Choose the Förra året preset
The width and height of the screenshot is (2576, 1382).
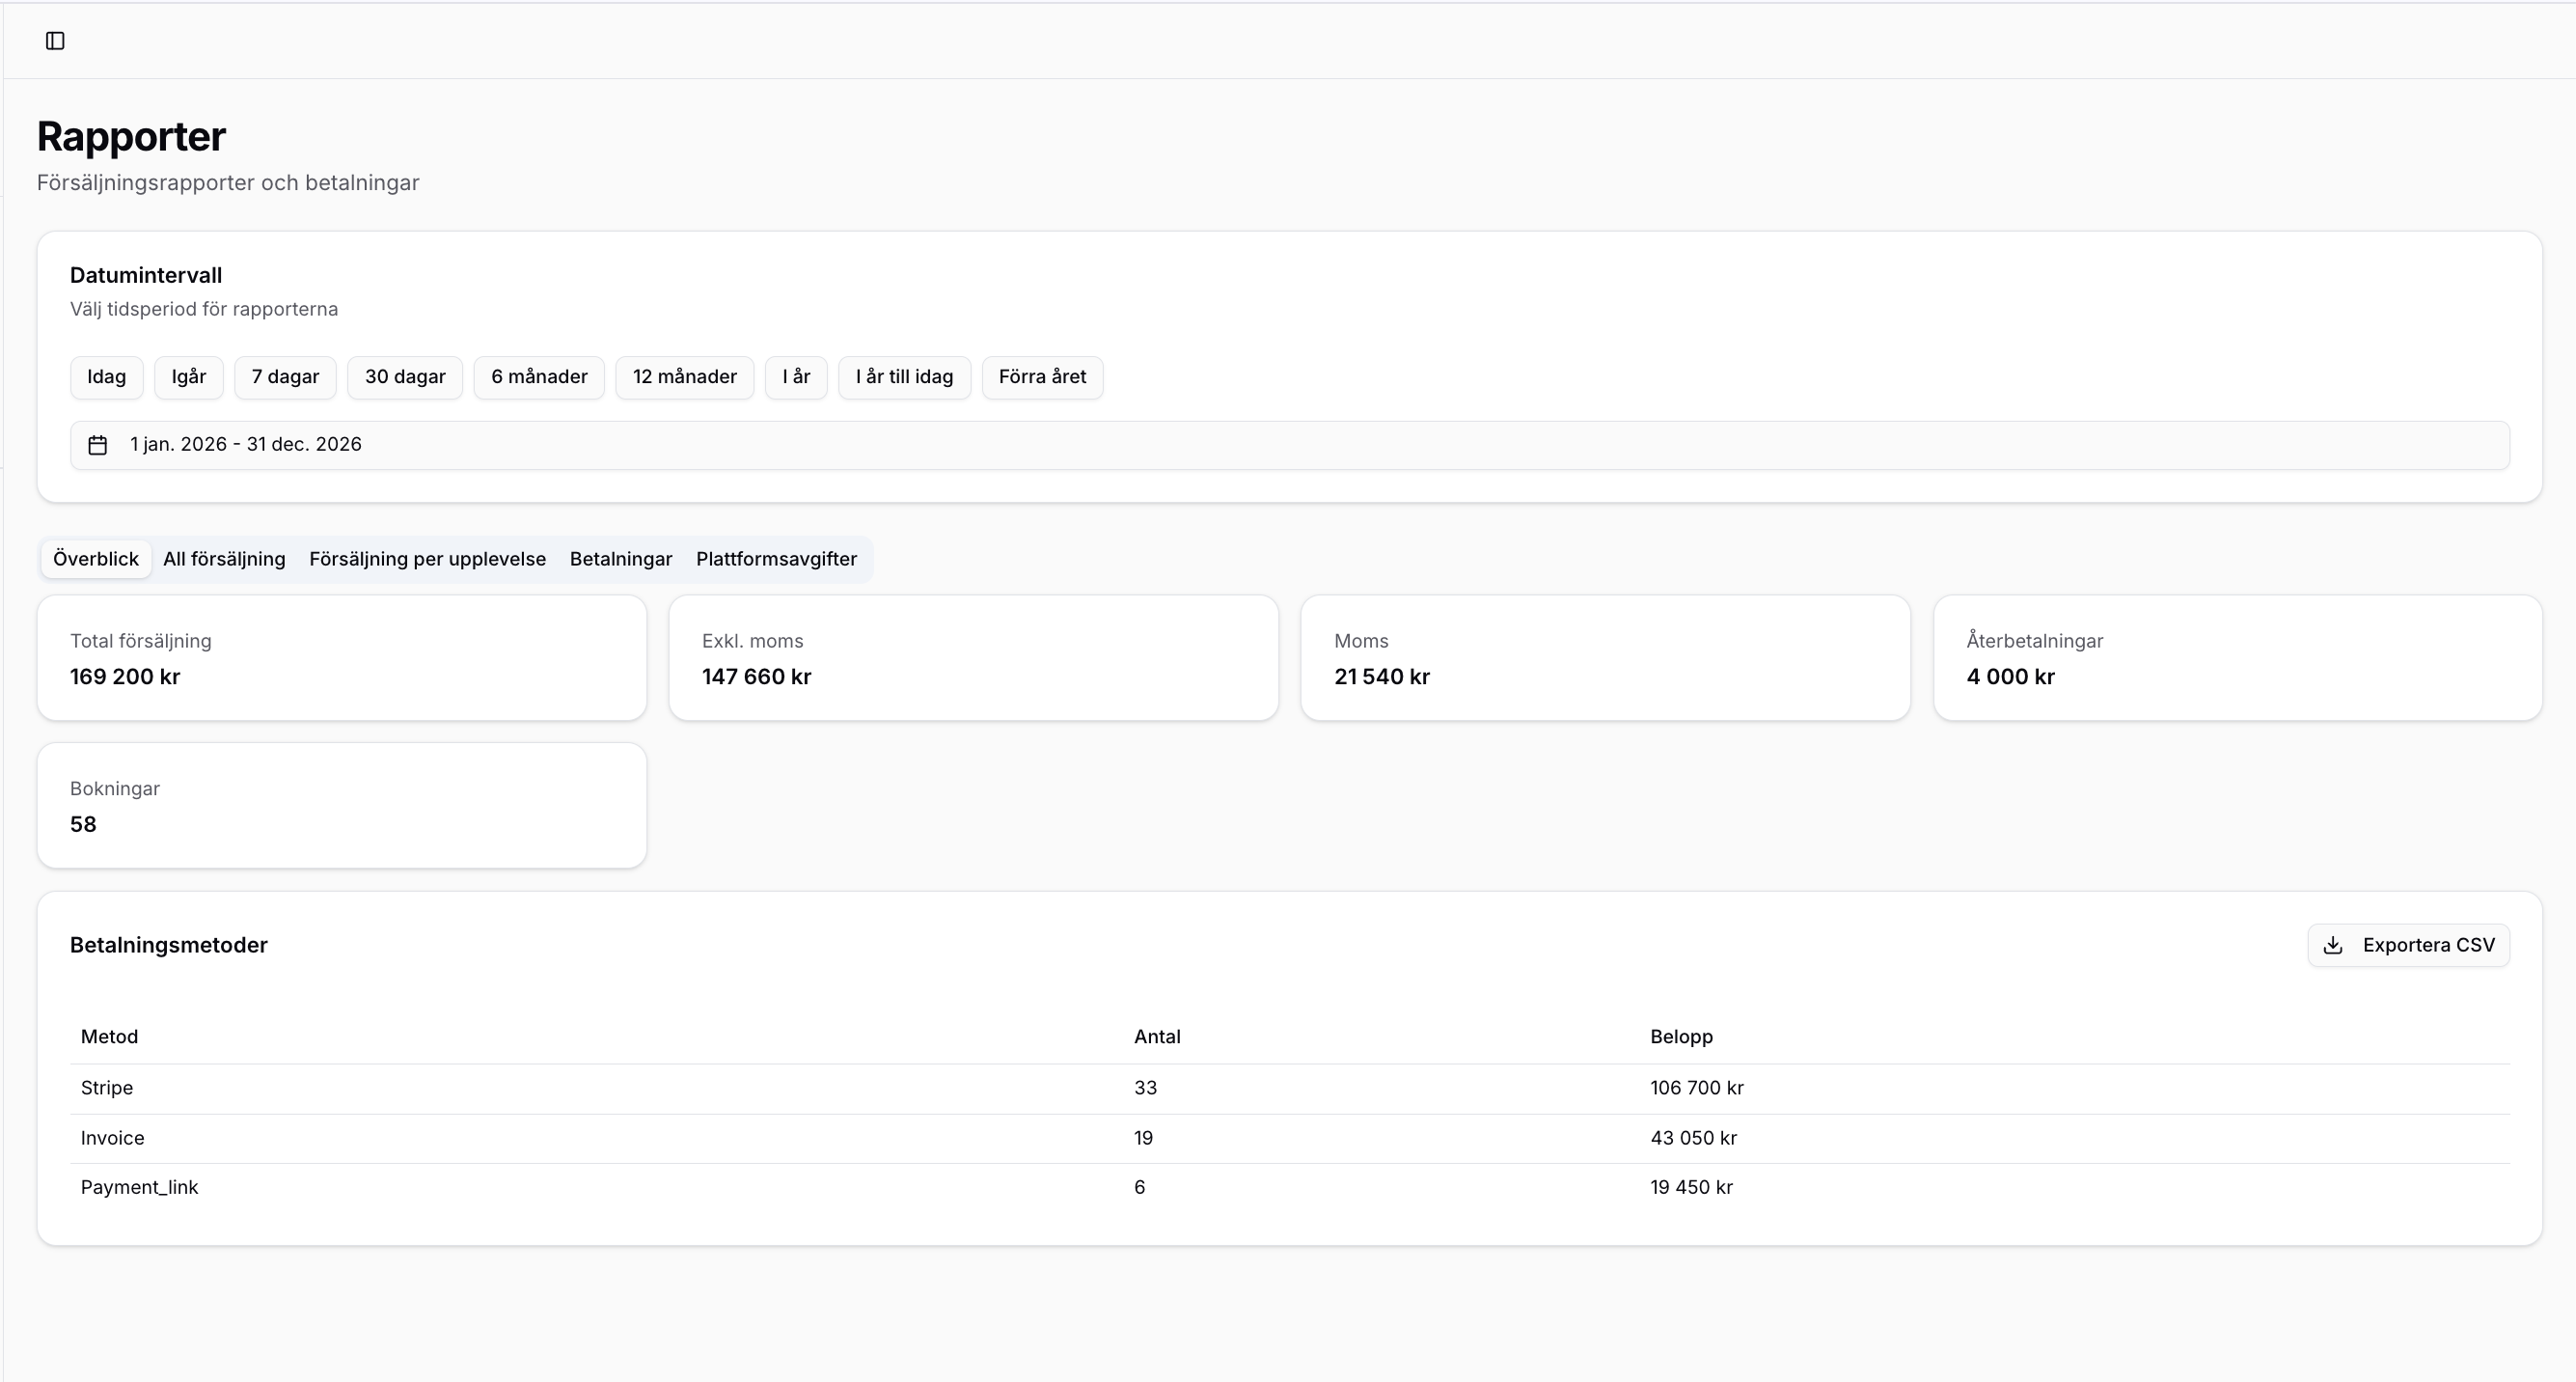point(1042,377)
